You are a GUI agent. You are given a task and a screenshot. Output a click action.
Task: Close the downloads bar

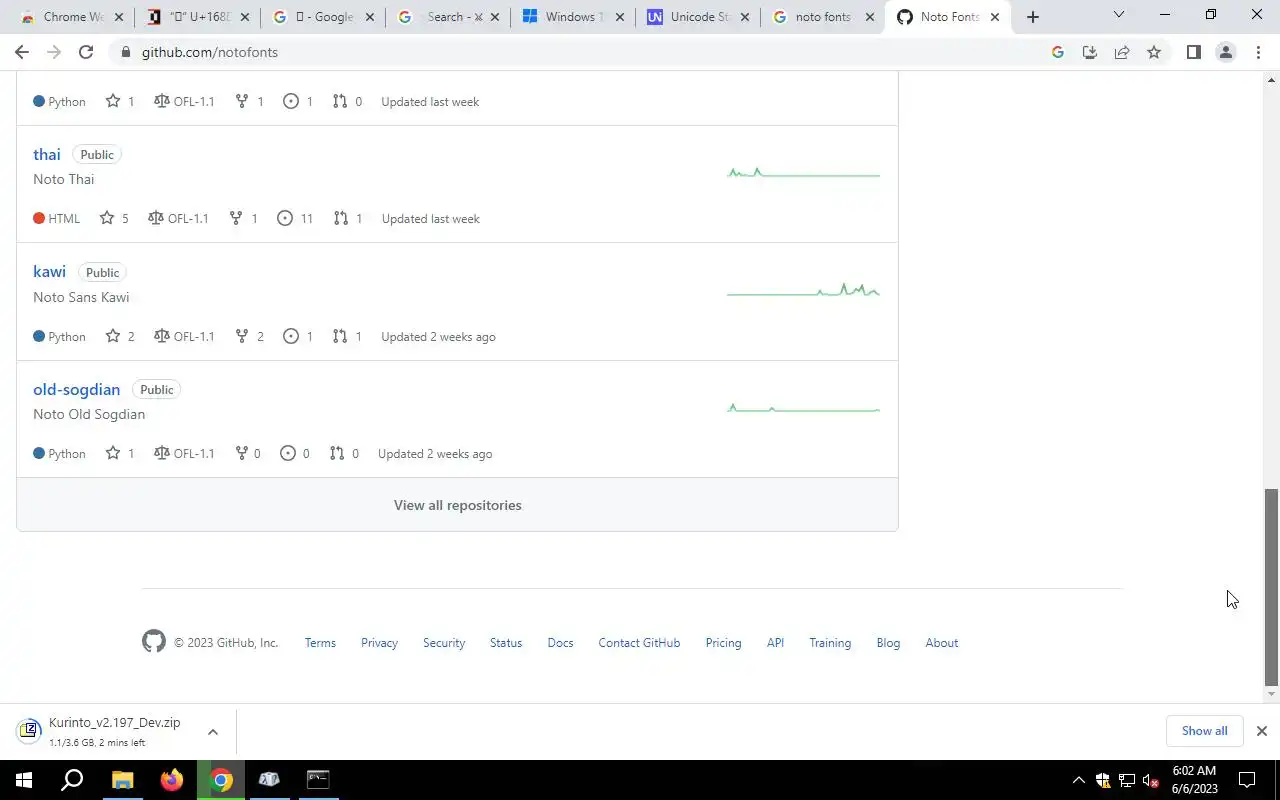pos(1262,731)
